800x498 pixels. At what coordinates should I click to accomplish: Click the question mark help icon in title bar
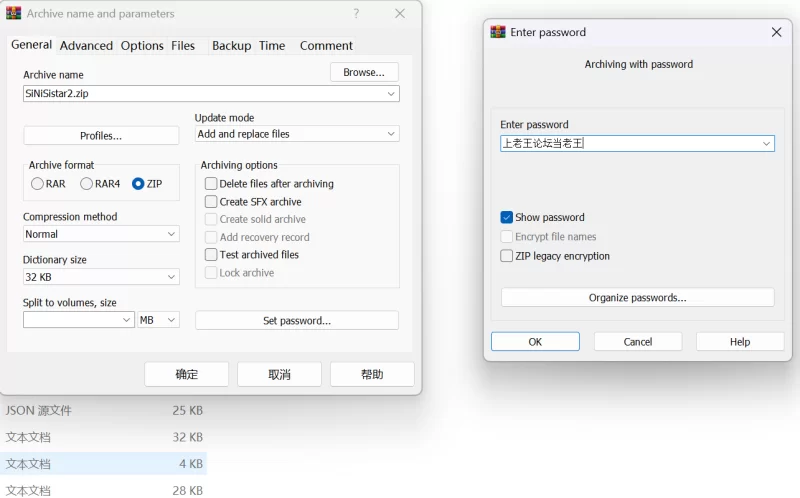[356, 13]
